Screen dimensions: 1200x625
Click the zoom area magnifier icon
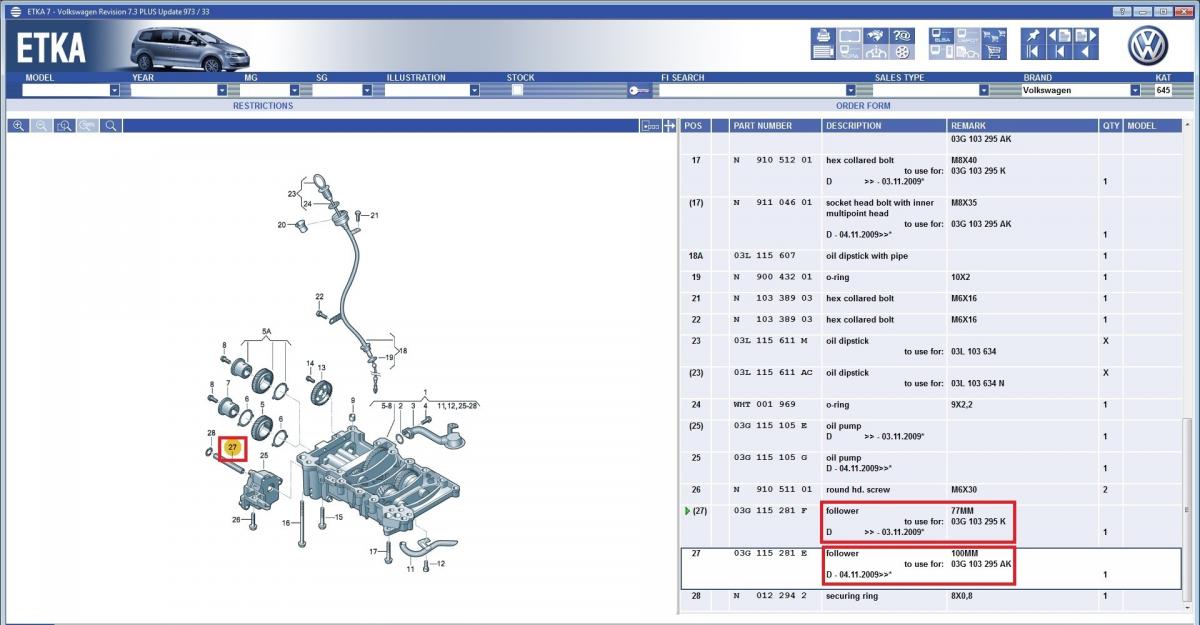64,126
